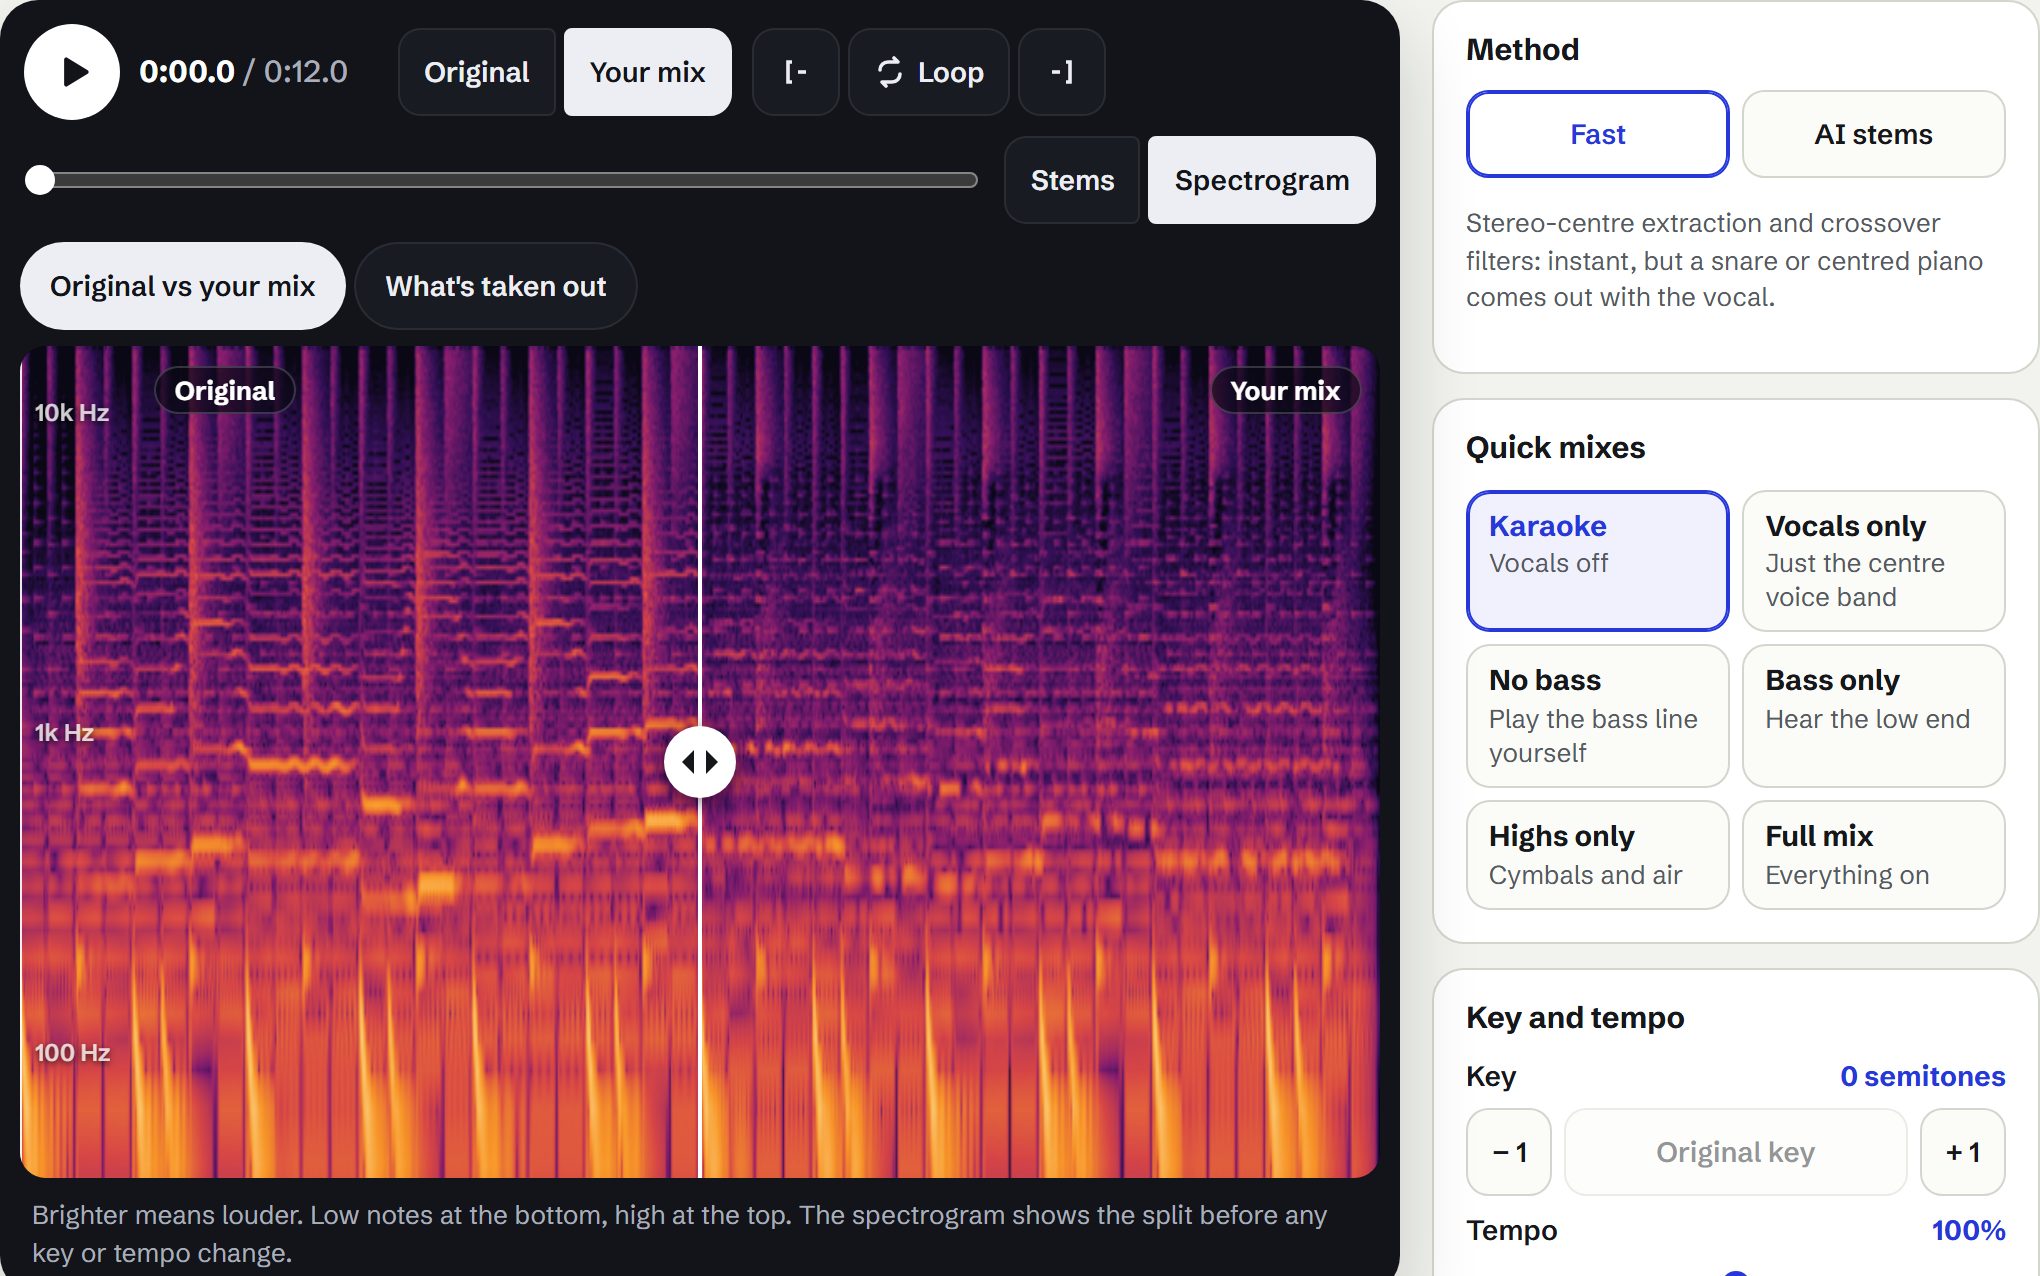Click the Brighter means louder caption

tap(680, 1234)
